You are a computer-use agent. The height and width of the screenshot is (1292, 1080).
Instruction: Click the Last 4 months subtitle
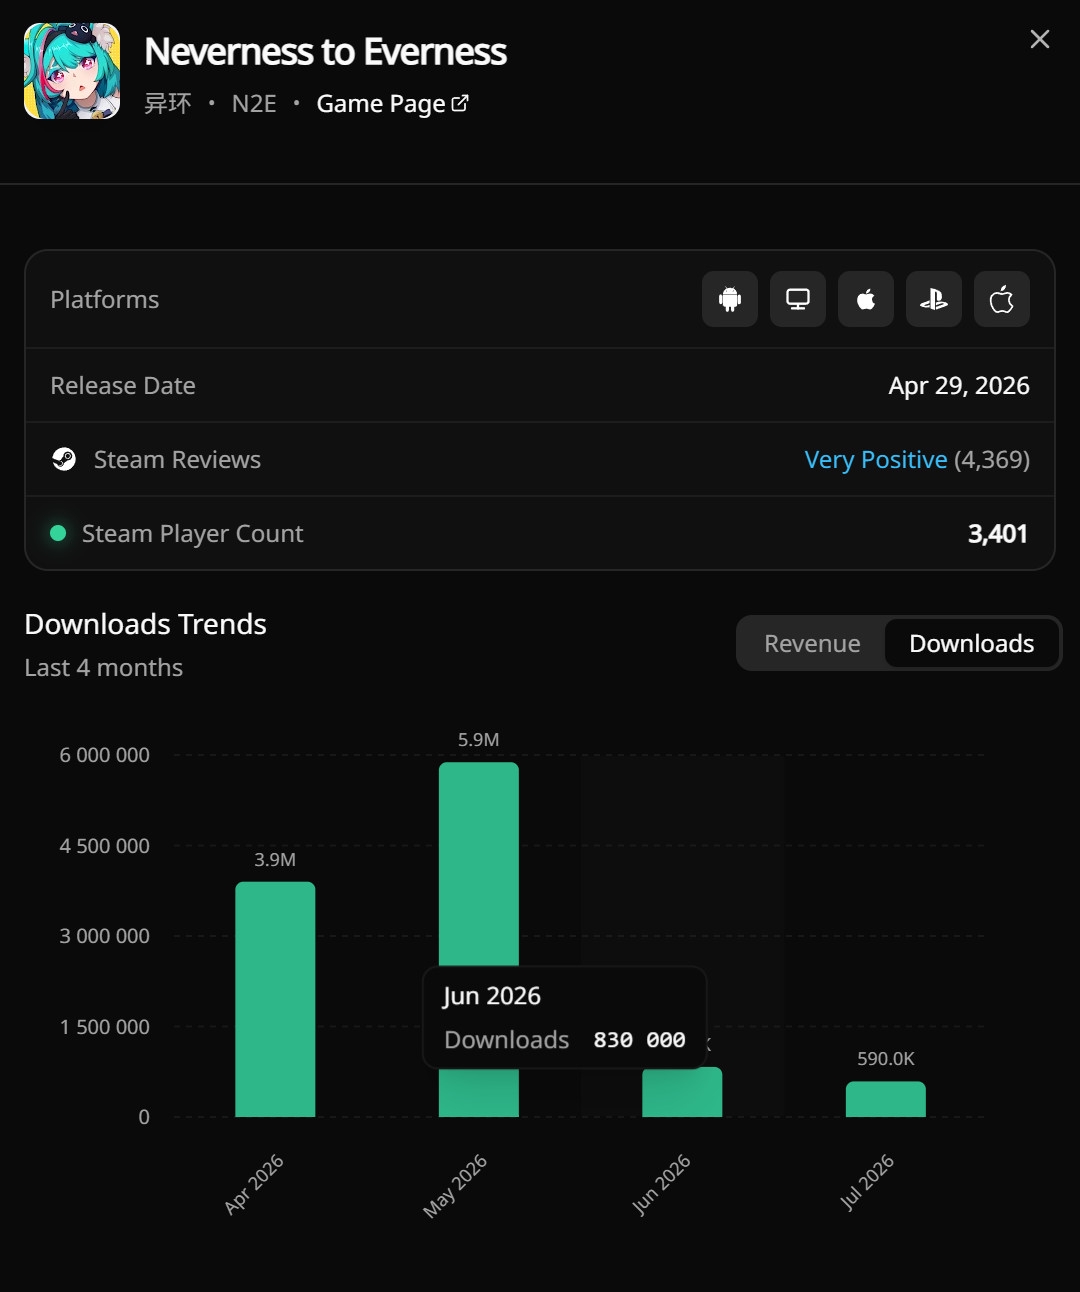[x=104, y=668]
